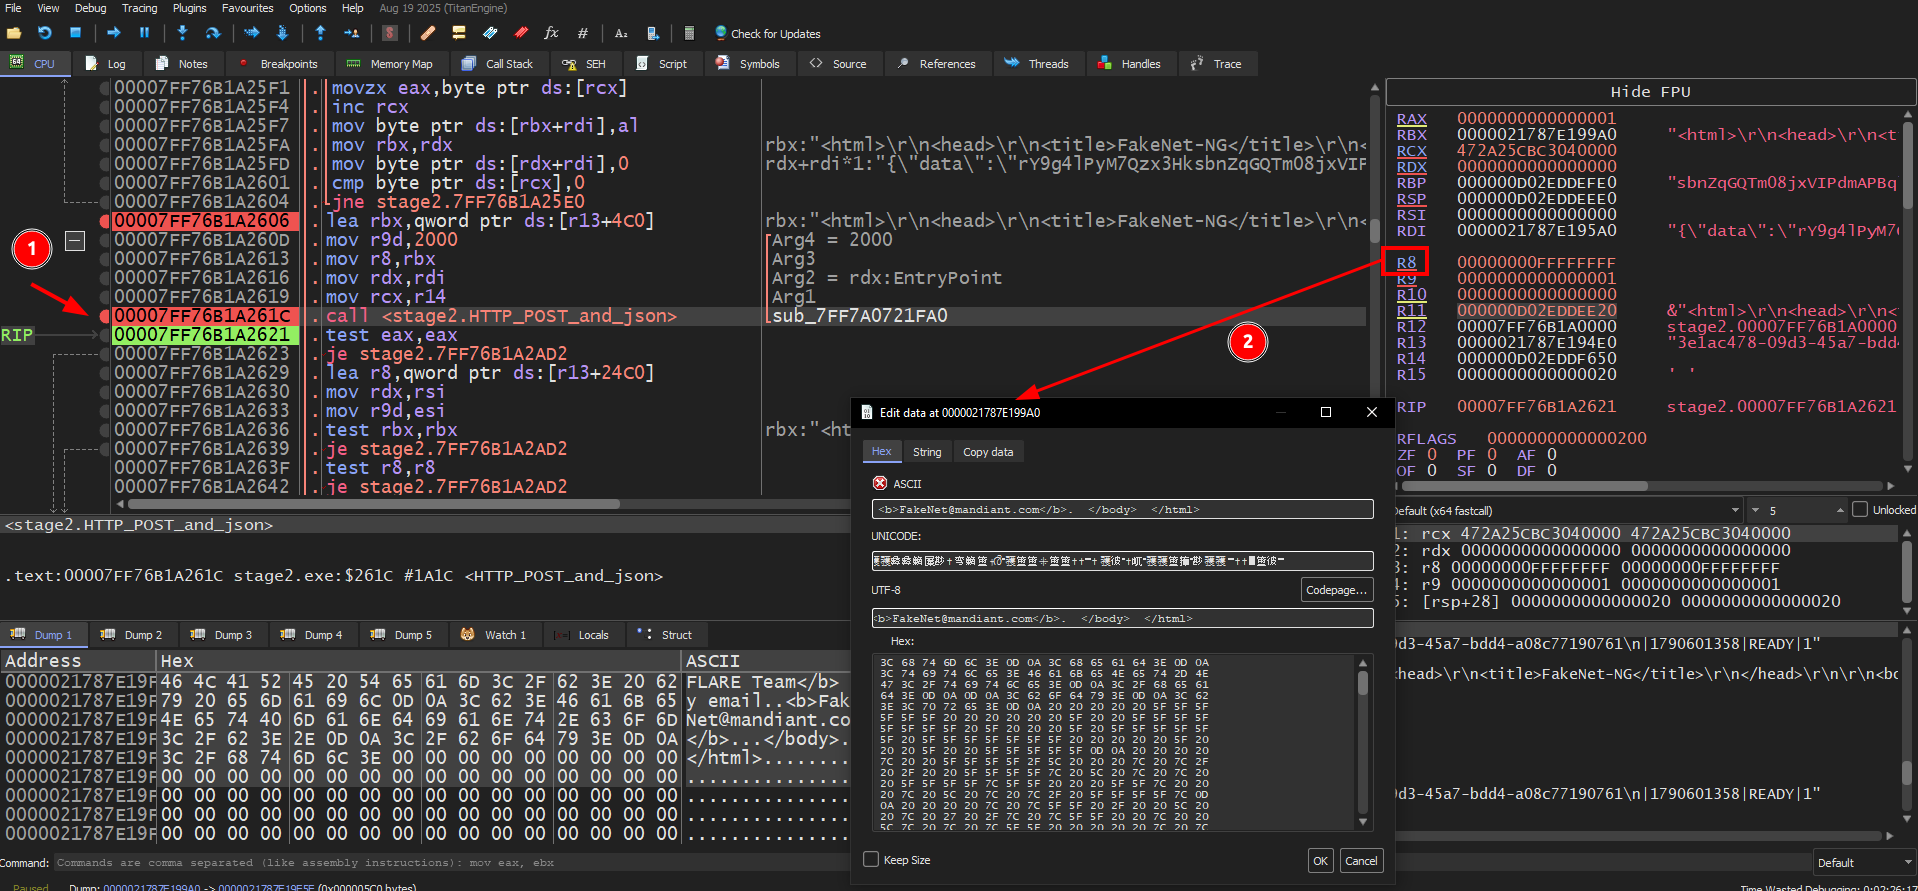Click the R11 register label
Screen dimensions: 1918x891
click(x=1411, y=311)
